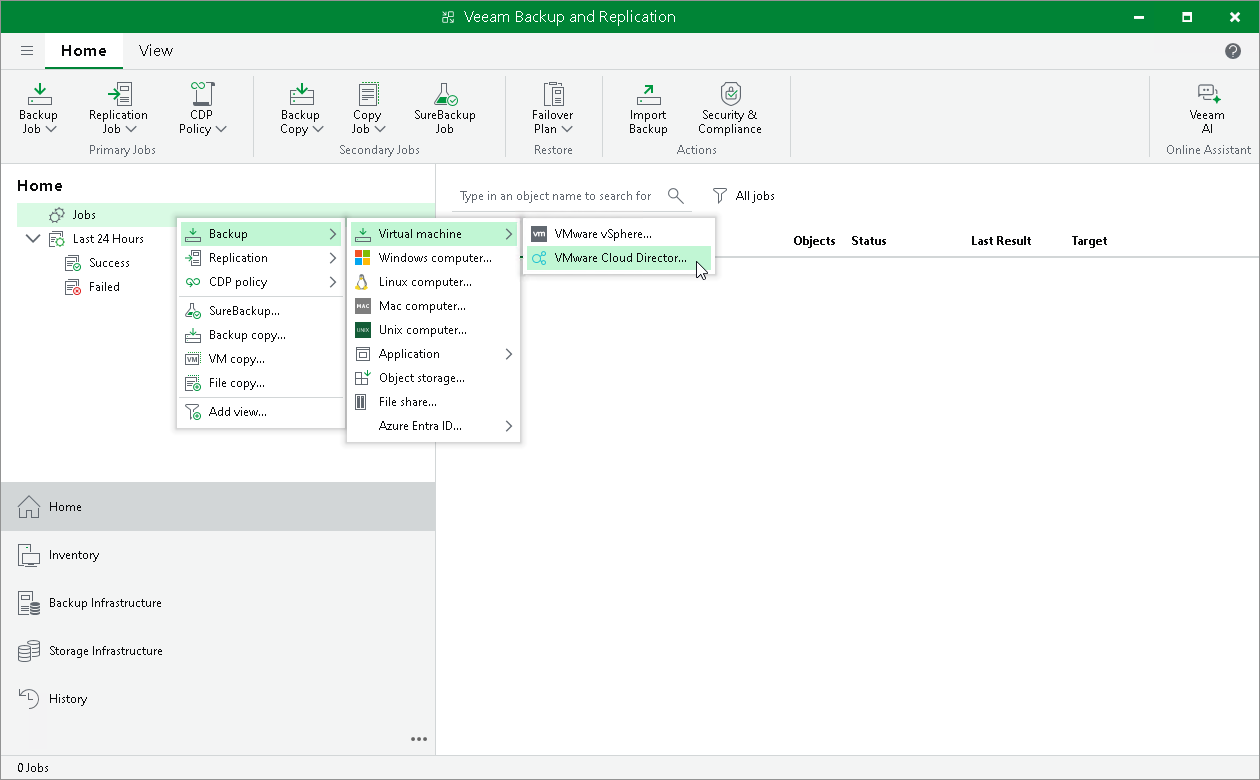1260x780 pixels.
Task: Choose Replication in the context menu
Action: [x=261, y=258]
